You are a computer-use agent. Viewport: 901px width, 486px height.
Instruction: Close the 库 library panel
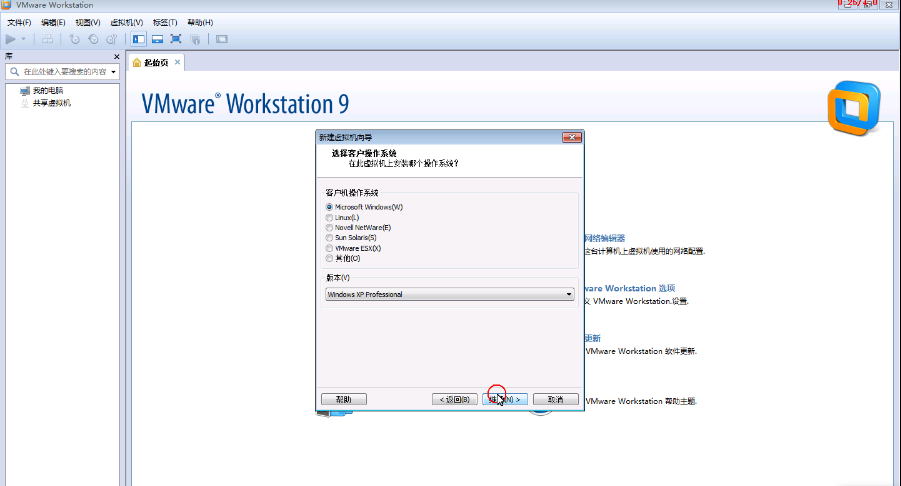click(117, 56)
